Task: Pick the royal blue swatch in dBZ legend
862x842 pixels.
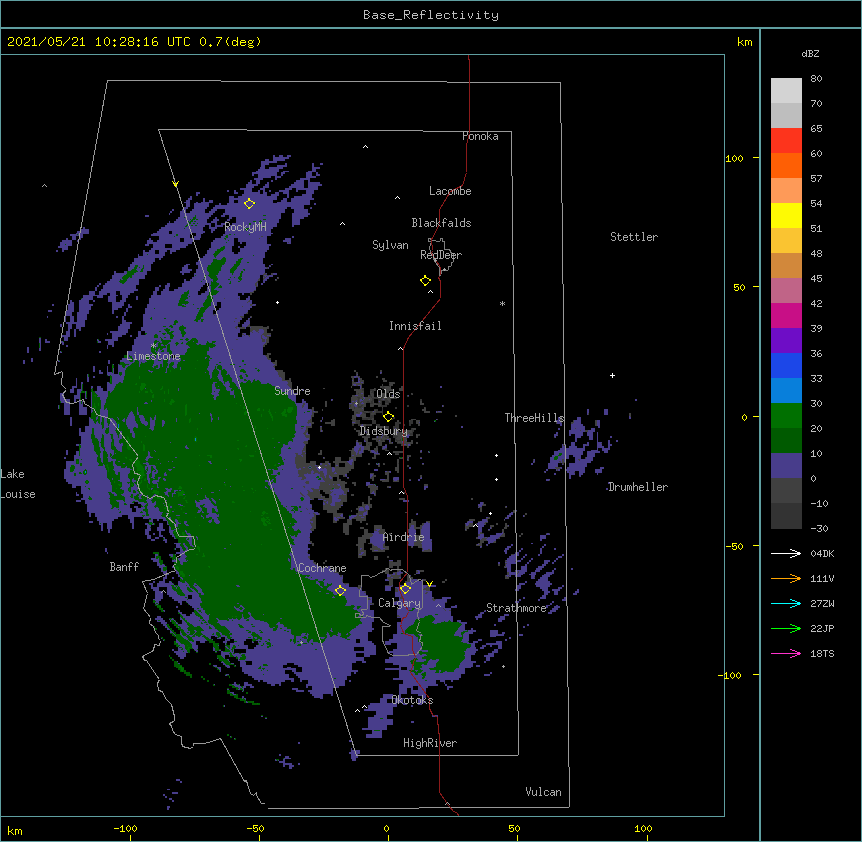Action: pos(786,365)
